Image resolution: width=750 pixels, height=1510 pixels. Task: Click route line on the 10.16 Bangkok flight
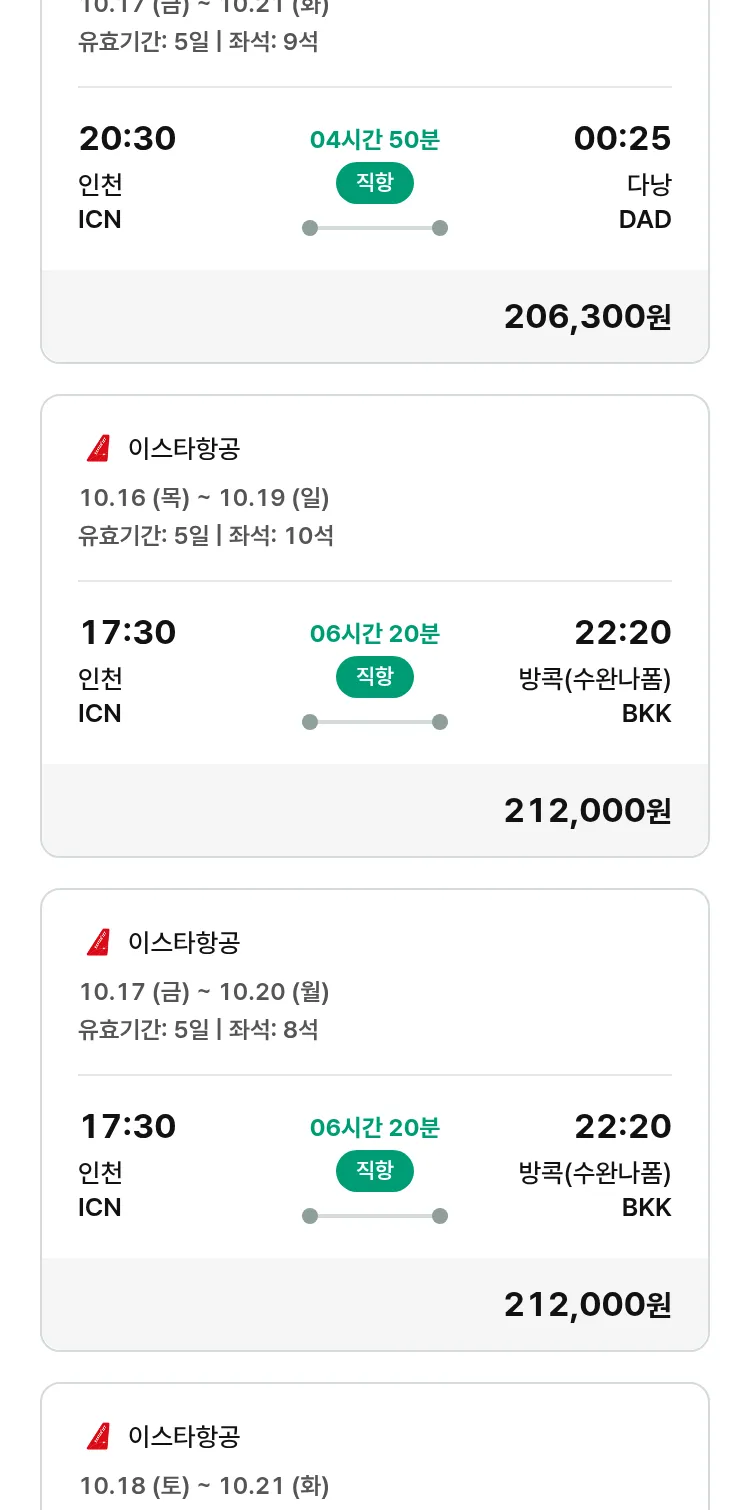tap(374, 722)
